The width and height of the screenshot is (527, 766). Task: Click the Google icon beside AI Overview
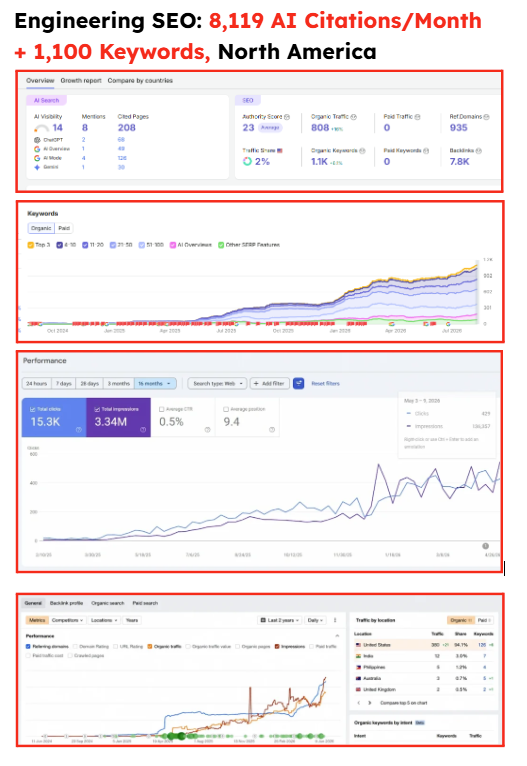tap(37, 149)
